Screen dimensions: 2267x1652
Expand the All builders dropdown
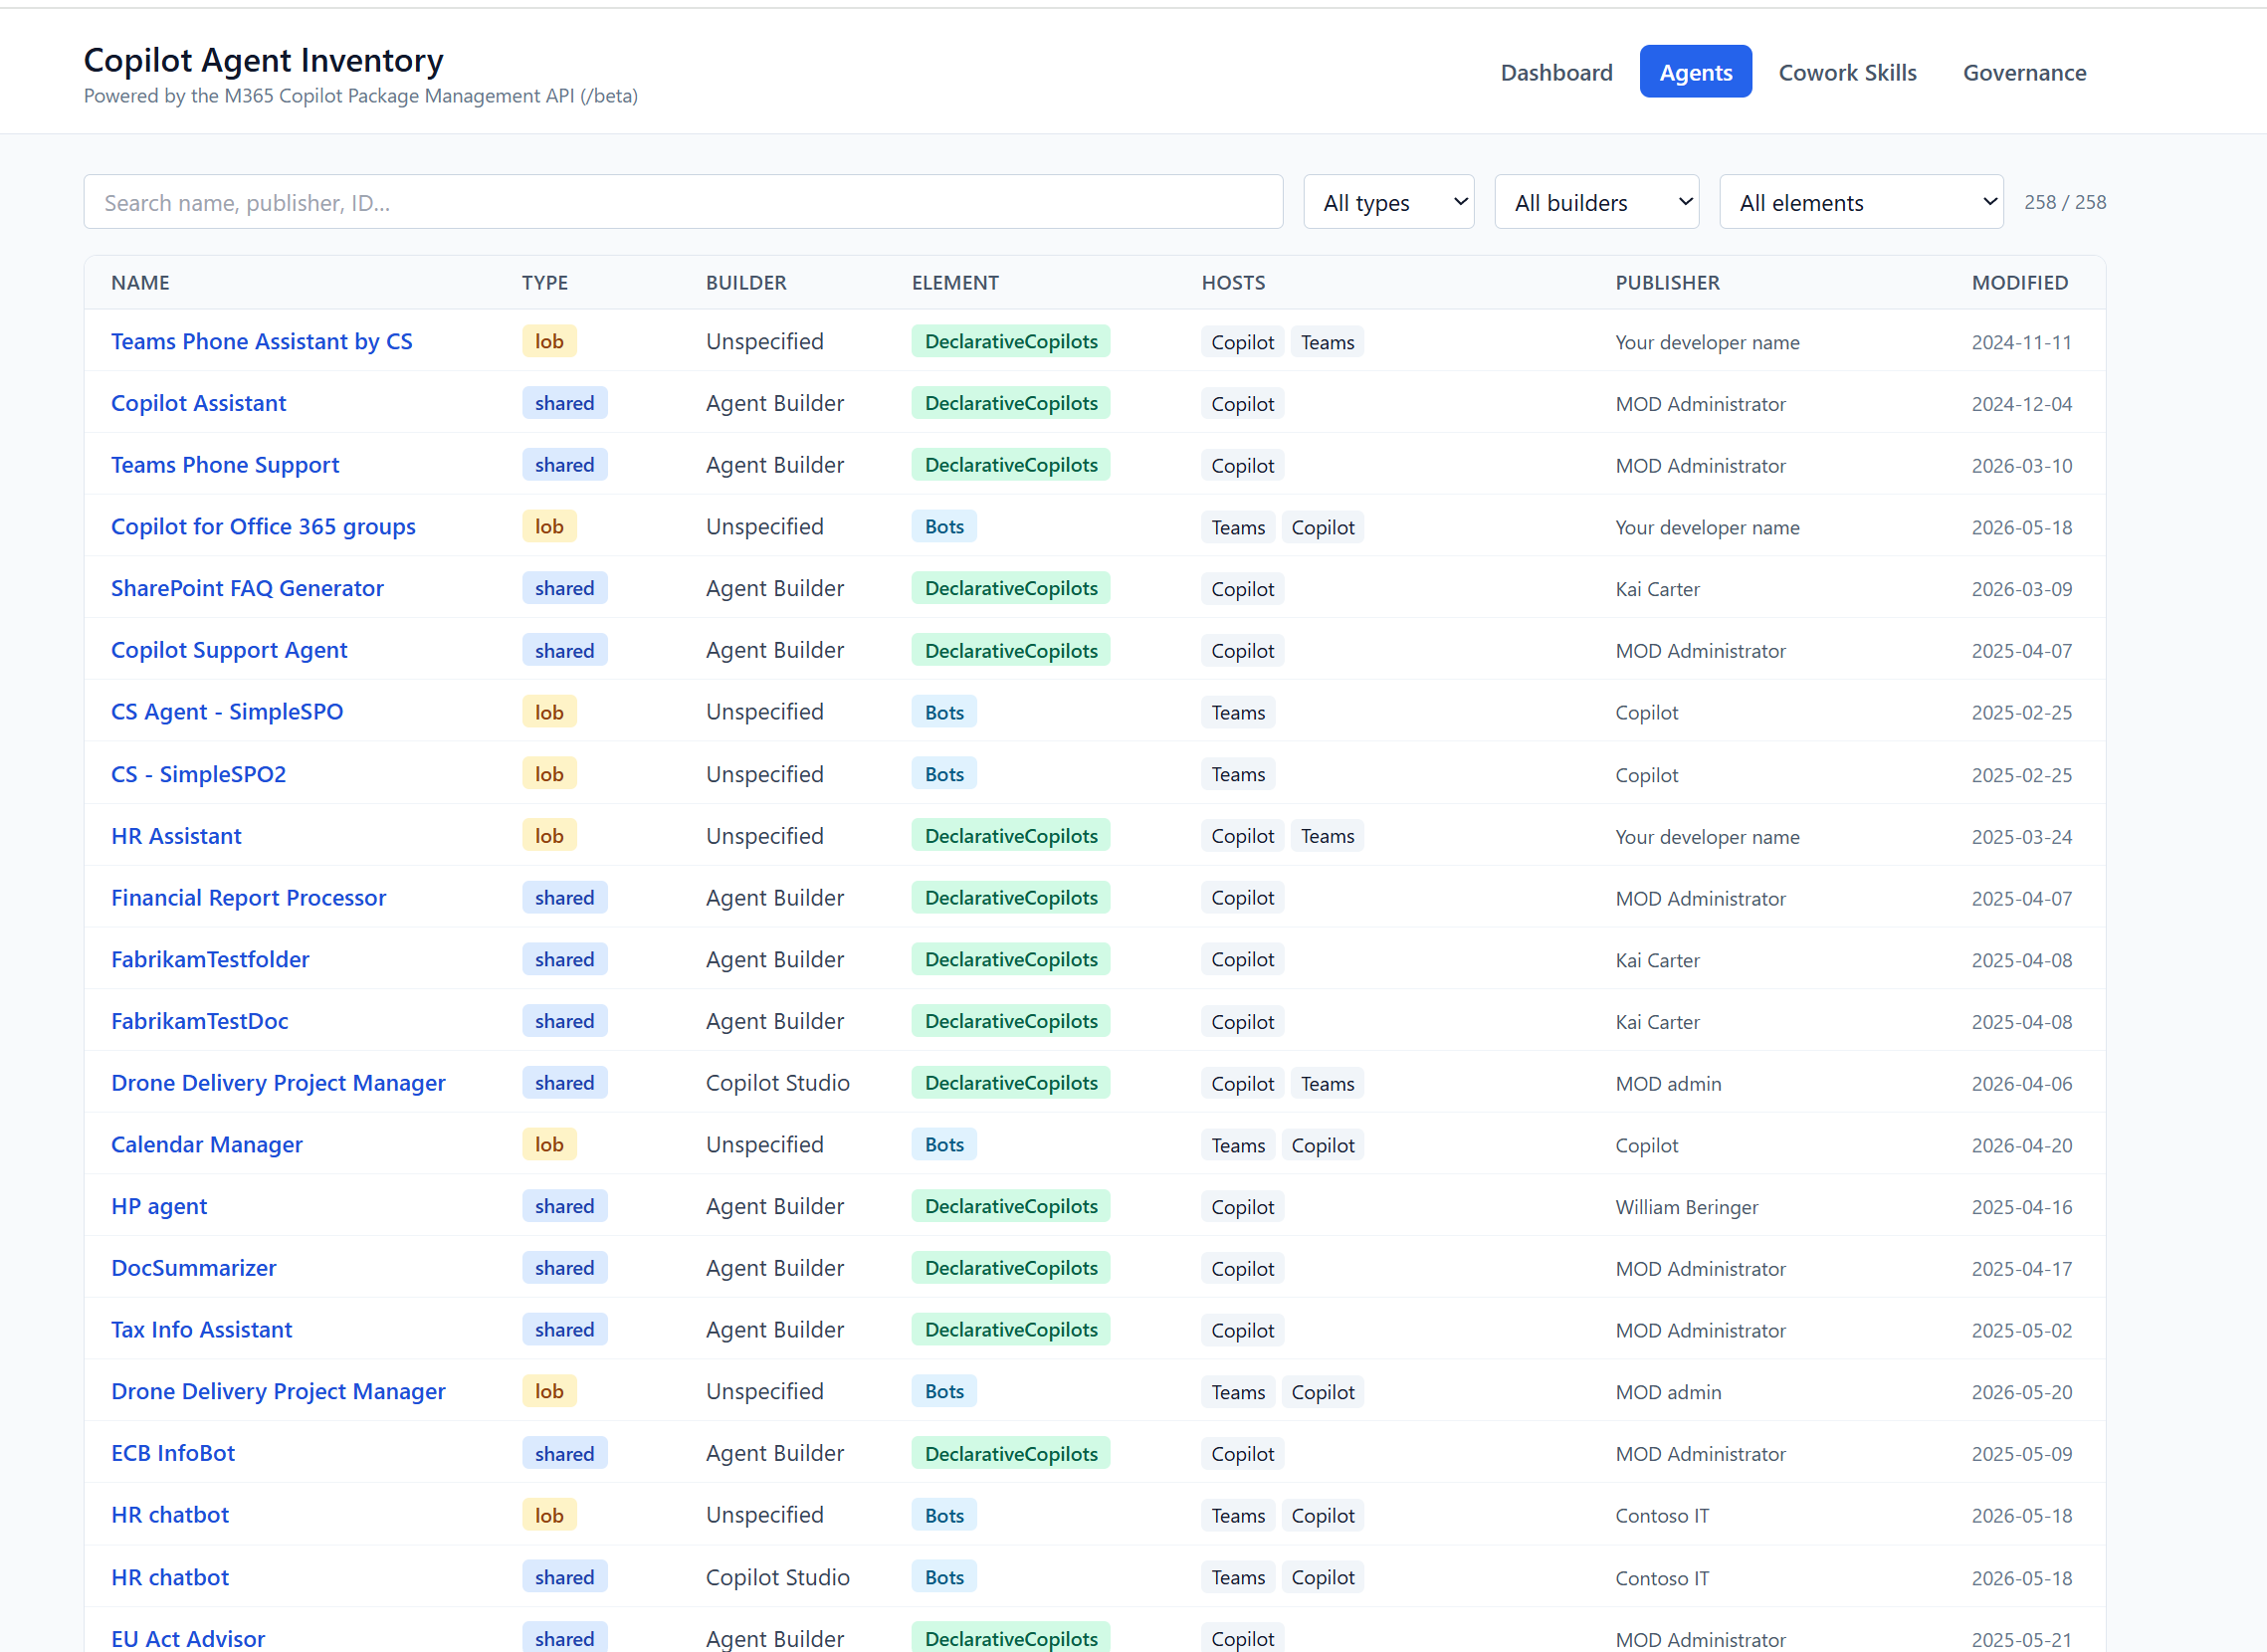click(1596, 202)
